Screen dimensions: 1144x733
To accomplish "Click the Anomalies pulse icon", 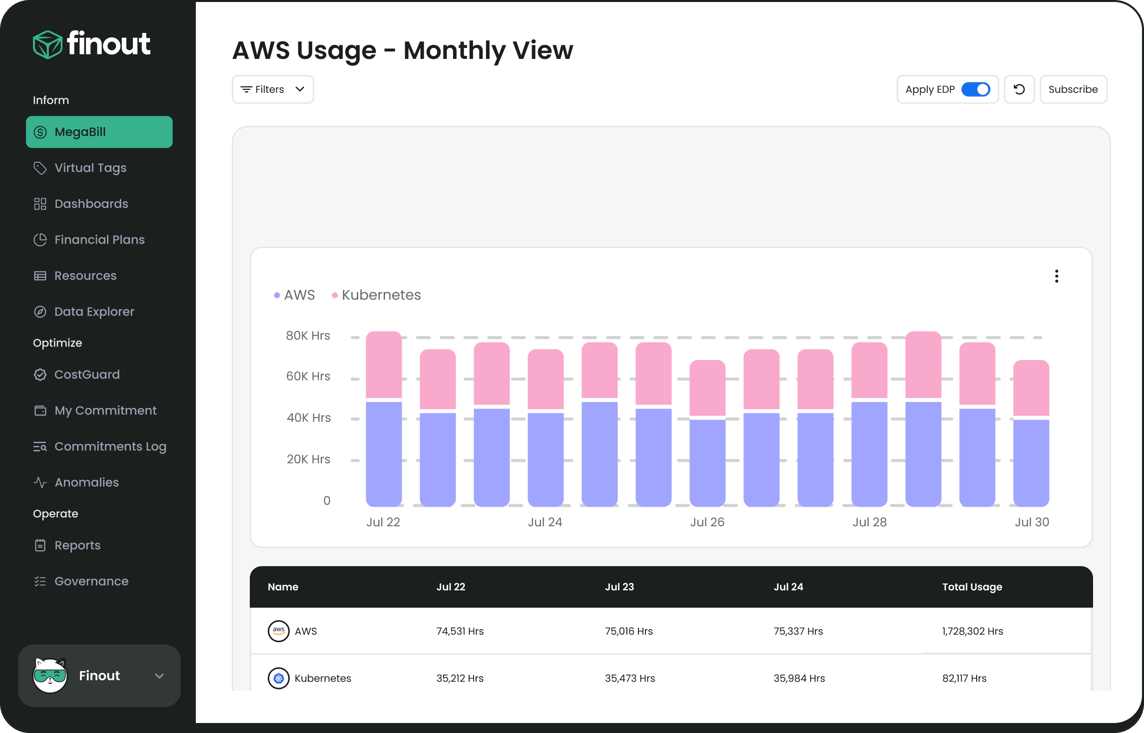I will [x=40, y=482].
